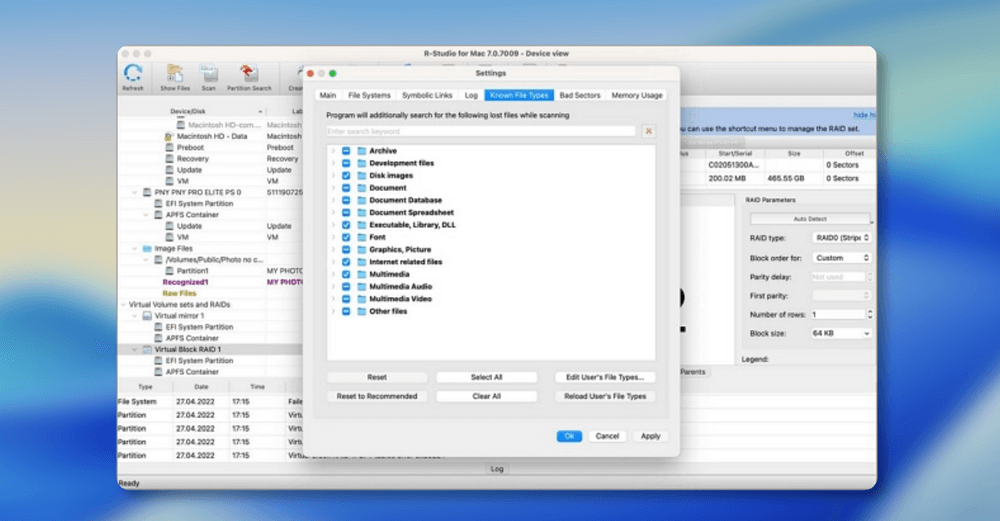This screenshot has height=521, width=1000.
Task: Click the Clear All button
Action: [x=486, y=397]
